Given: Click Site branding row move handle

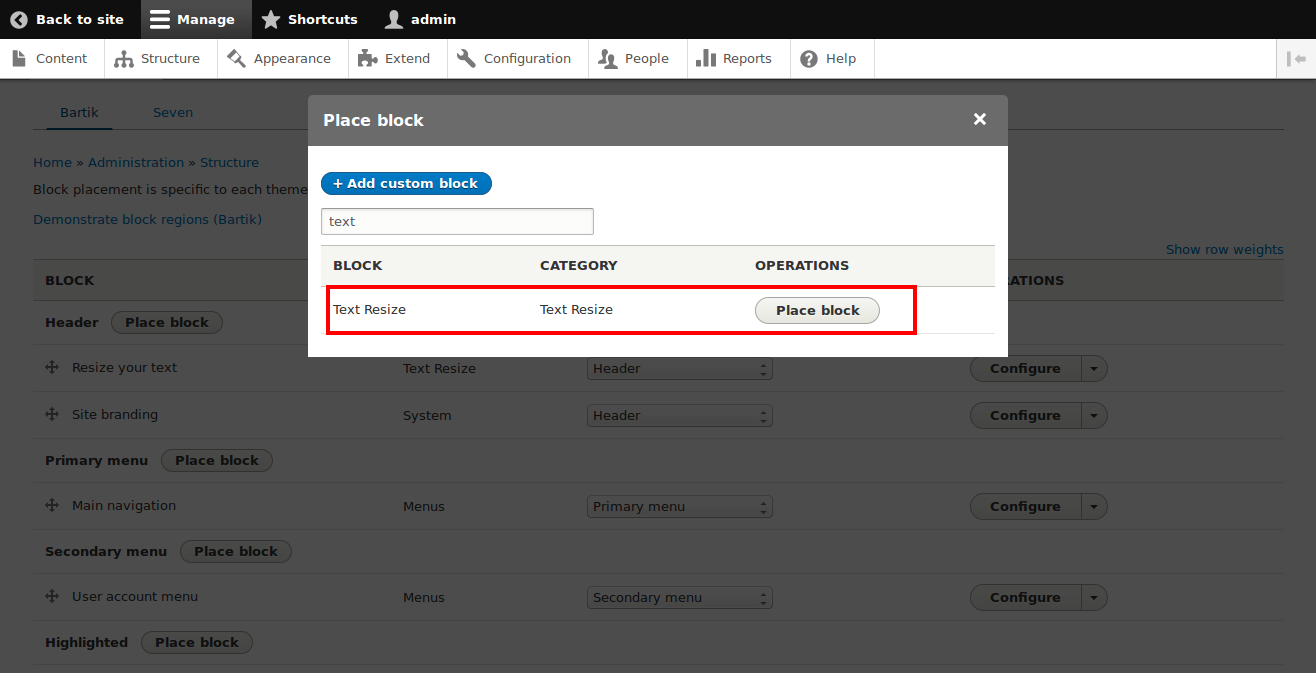Looking at the screenshot, I should (x=52, y=415).
